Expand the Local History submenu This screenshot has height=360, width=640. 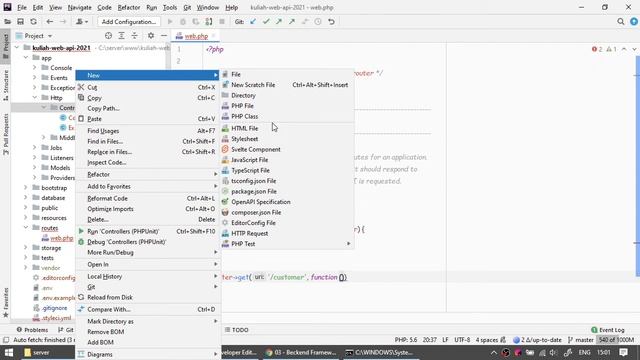tap(148, 276)
